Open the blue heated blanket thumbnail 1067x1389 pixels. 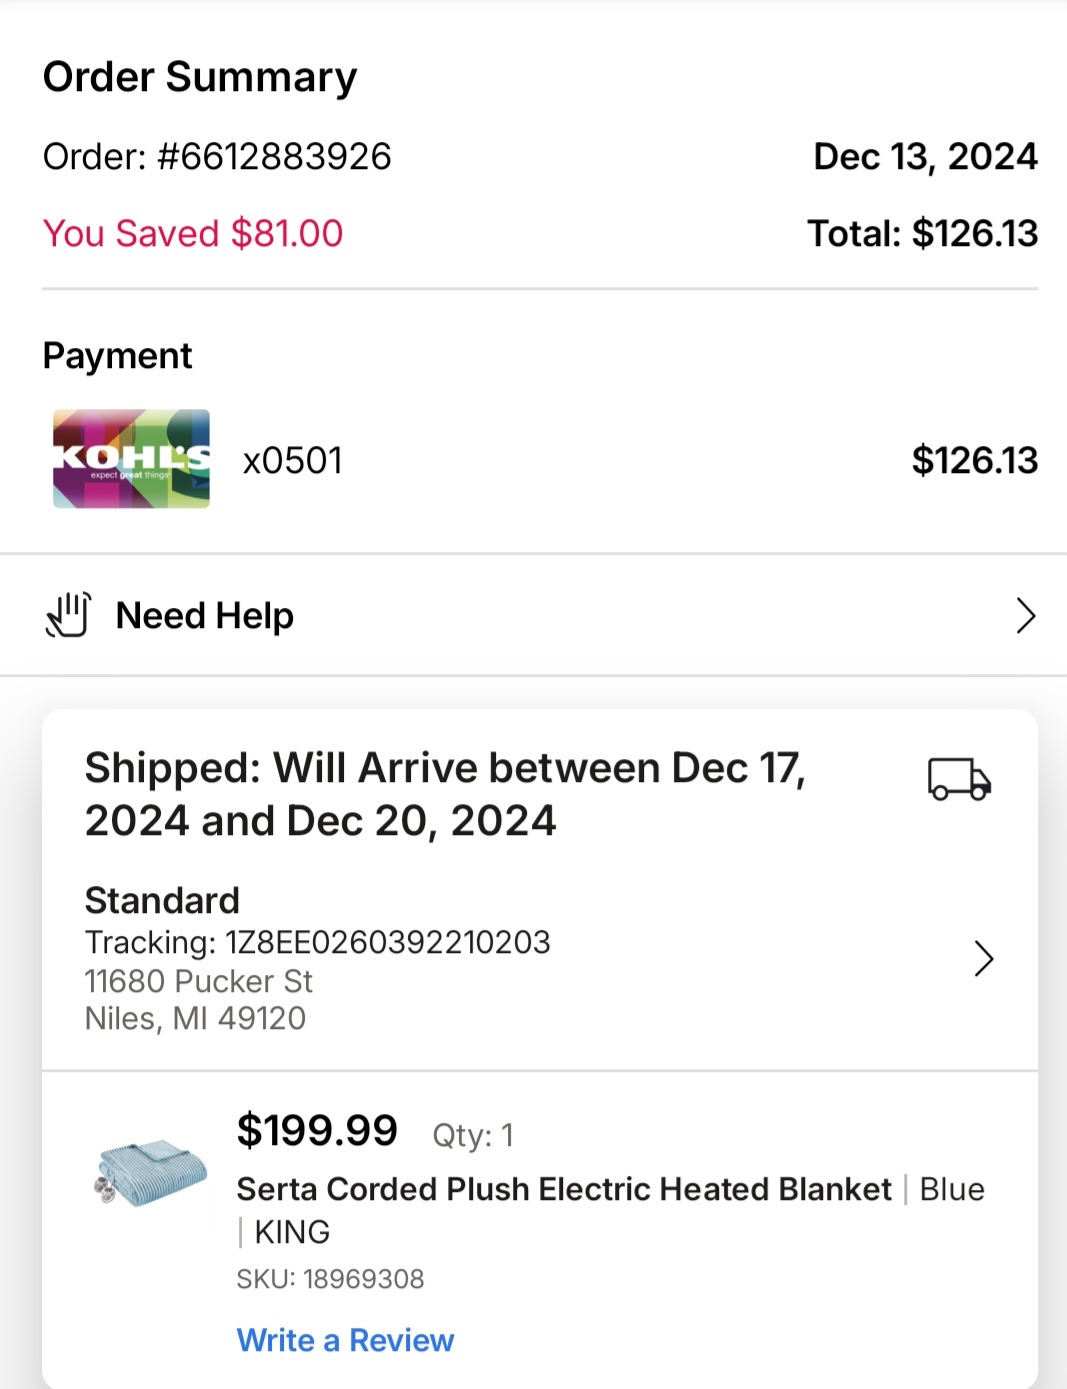pos(151,1171)
